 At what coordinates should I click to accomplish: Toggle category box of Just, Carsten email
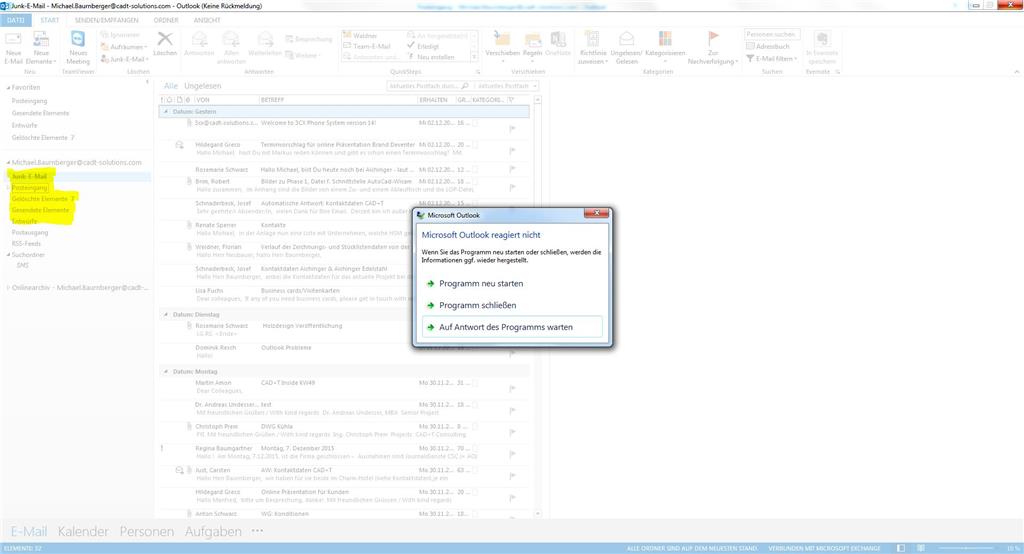coord(475,470)
